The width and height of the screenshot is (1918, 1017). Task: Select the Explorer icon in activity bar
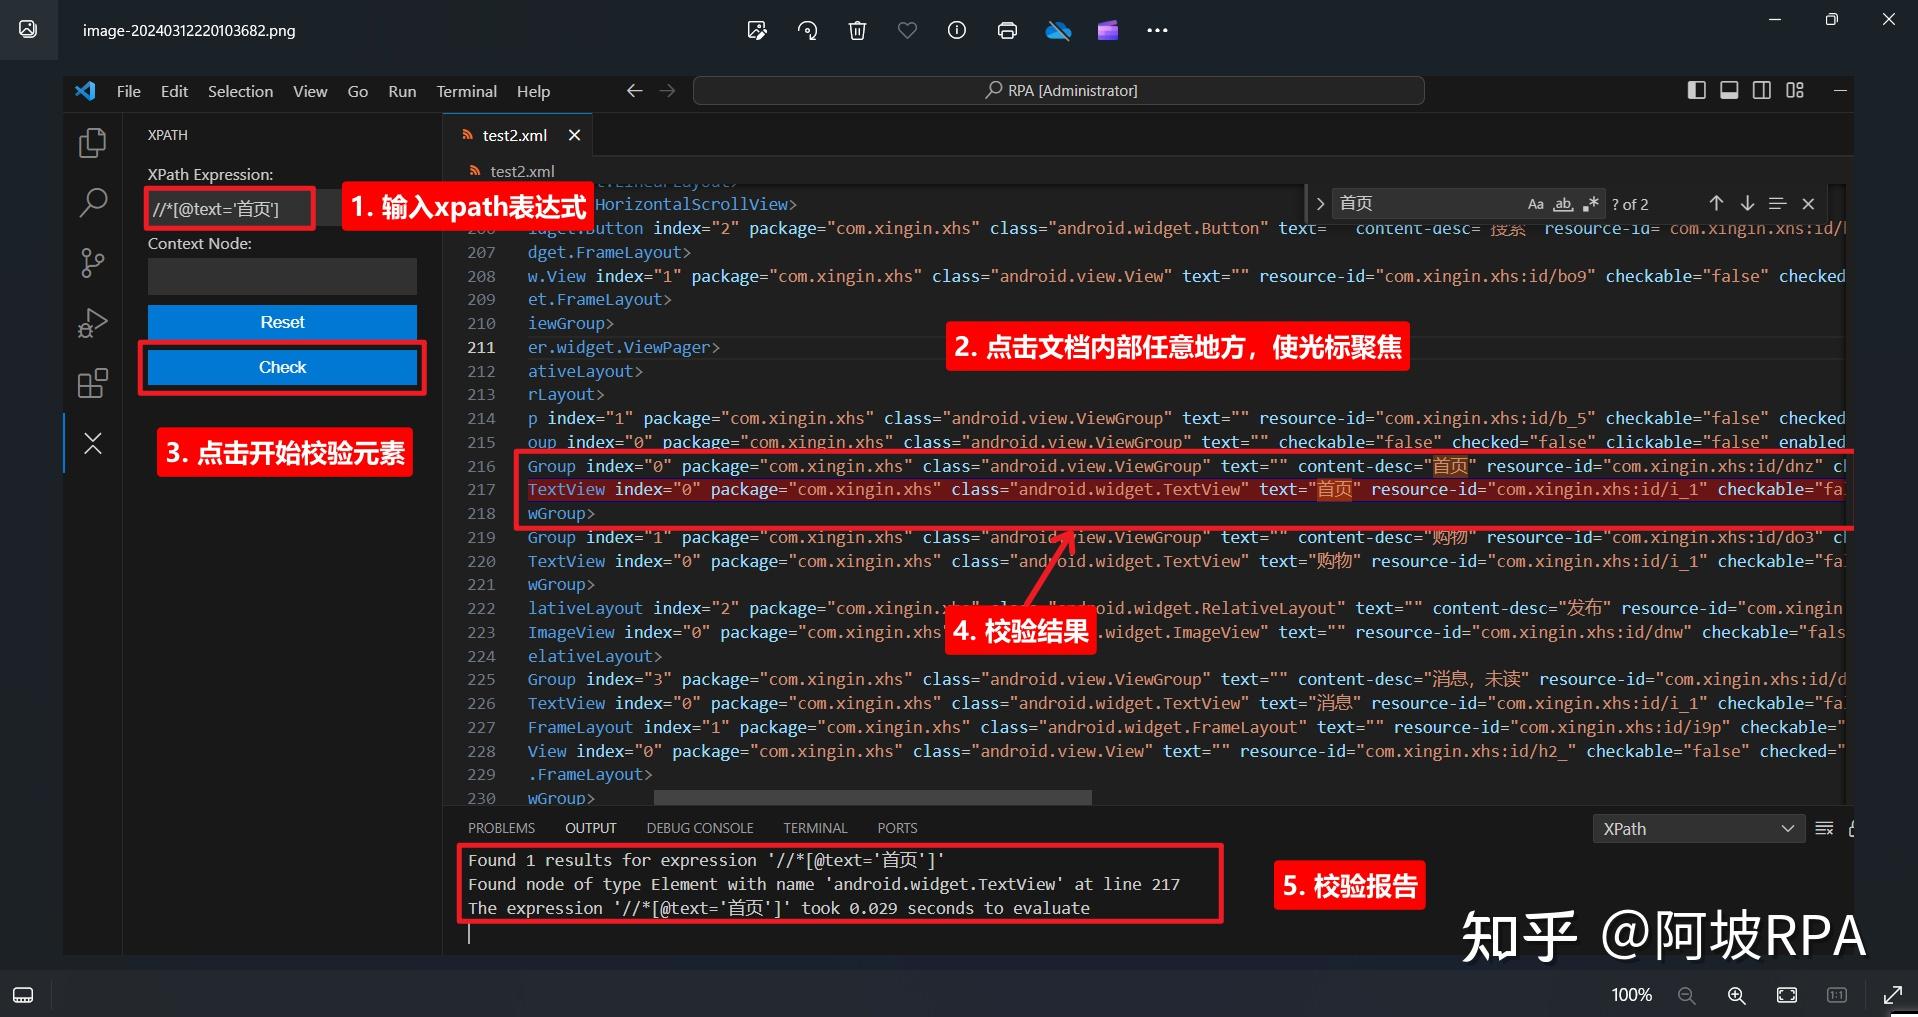point(92,143)
